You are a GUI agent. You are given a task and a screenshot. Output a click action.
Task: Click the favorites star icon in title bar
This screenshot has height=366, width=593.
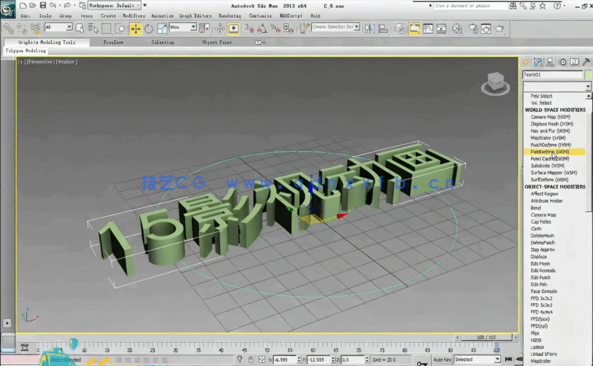point(543,6)
